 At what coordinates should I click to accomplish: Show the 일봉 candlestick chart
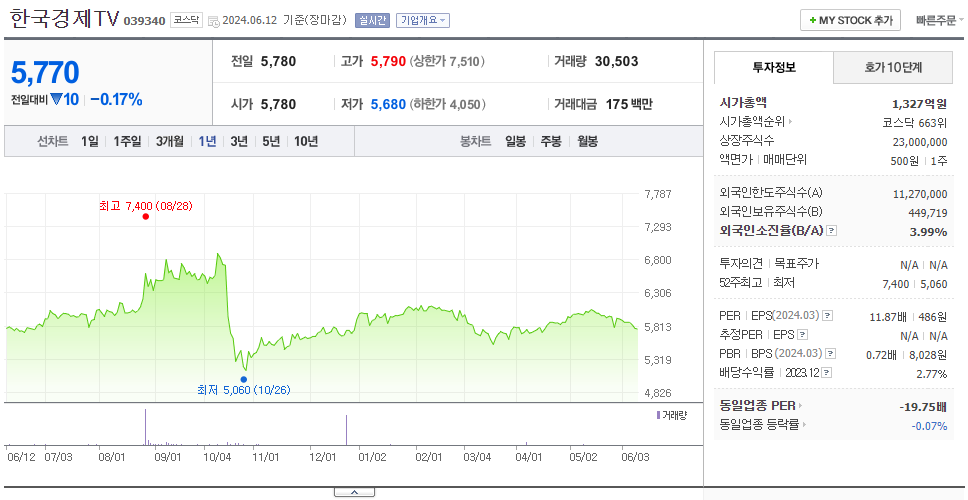point(515,141)
